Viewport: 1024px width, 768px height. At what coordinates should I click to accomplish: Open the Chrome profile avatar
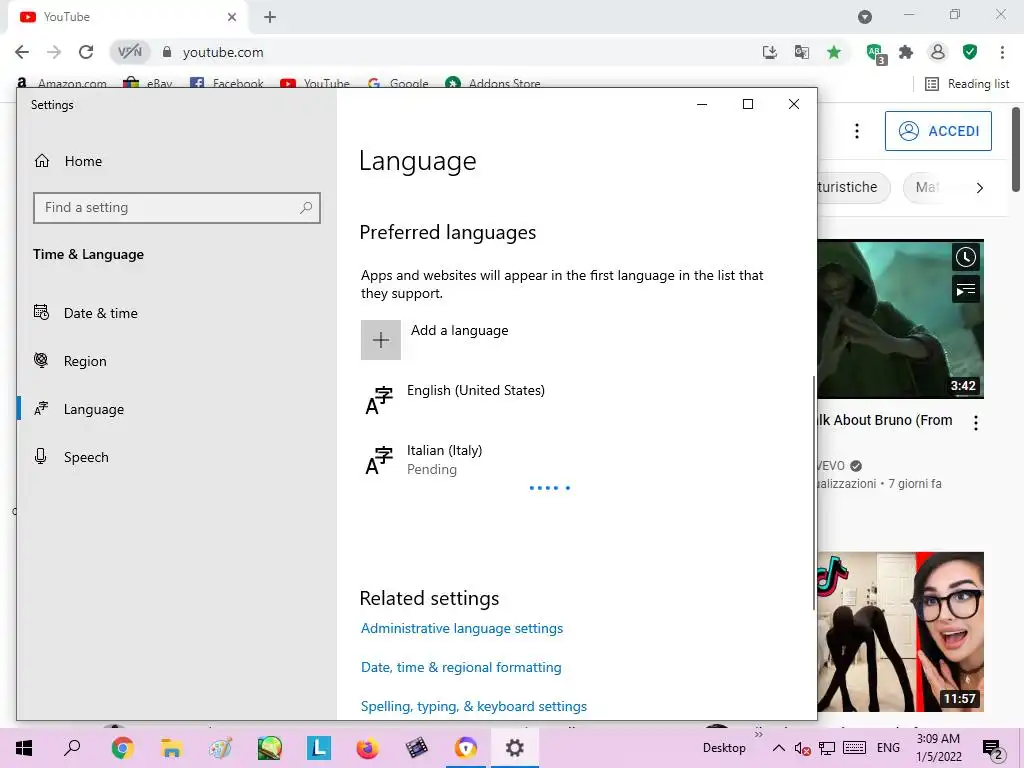pos(938,52)
